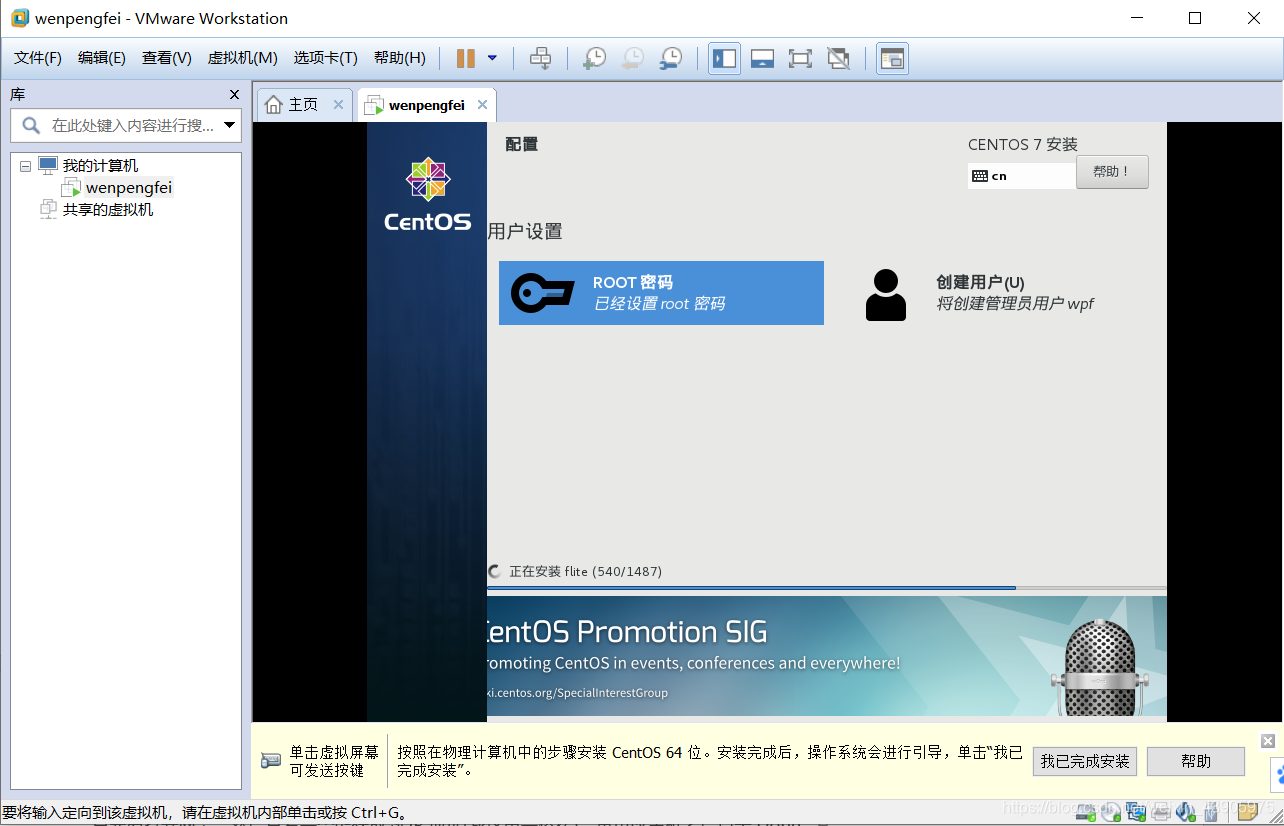Open the 选项卡(T) menu
The image size is (1284, 826).
click(325, 58)
